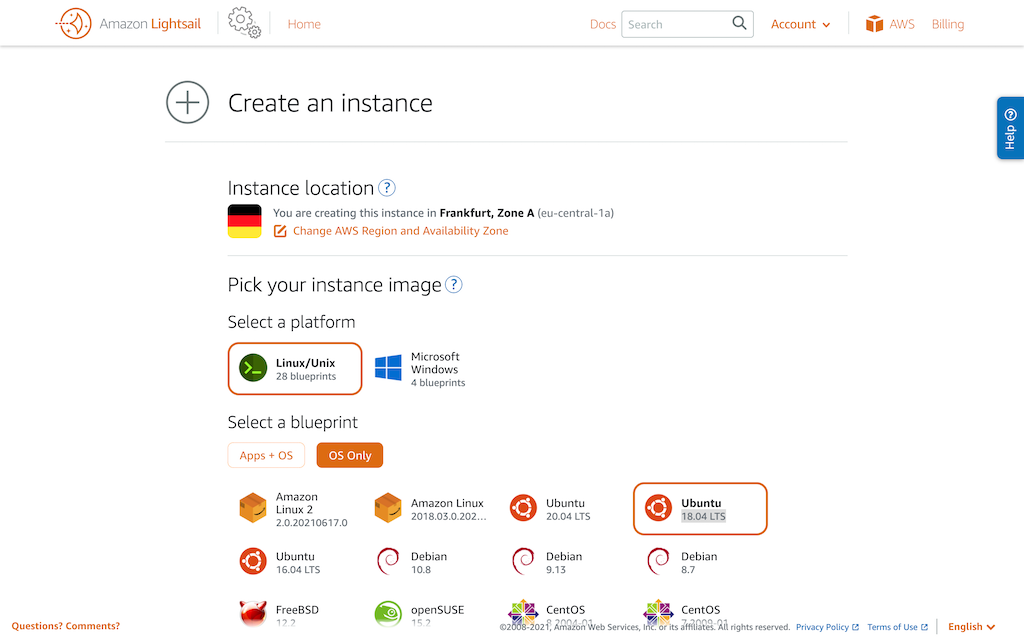Select the Ubuntu 20.04 LTS blueprint icon
The height and width of the screenshot is (640, 1024).
pos(523,508)
